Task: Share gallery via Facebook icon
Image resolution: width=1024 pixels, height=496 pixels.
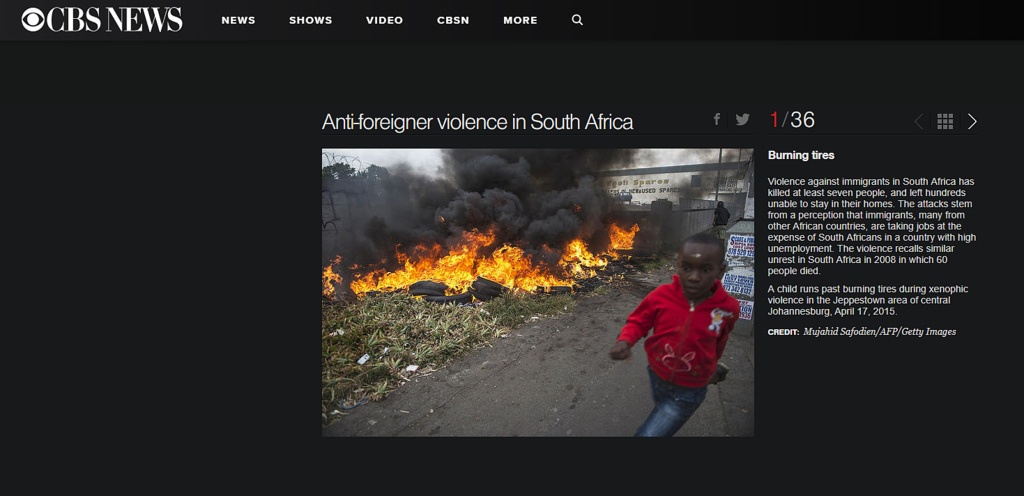Action: (716, 119)
